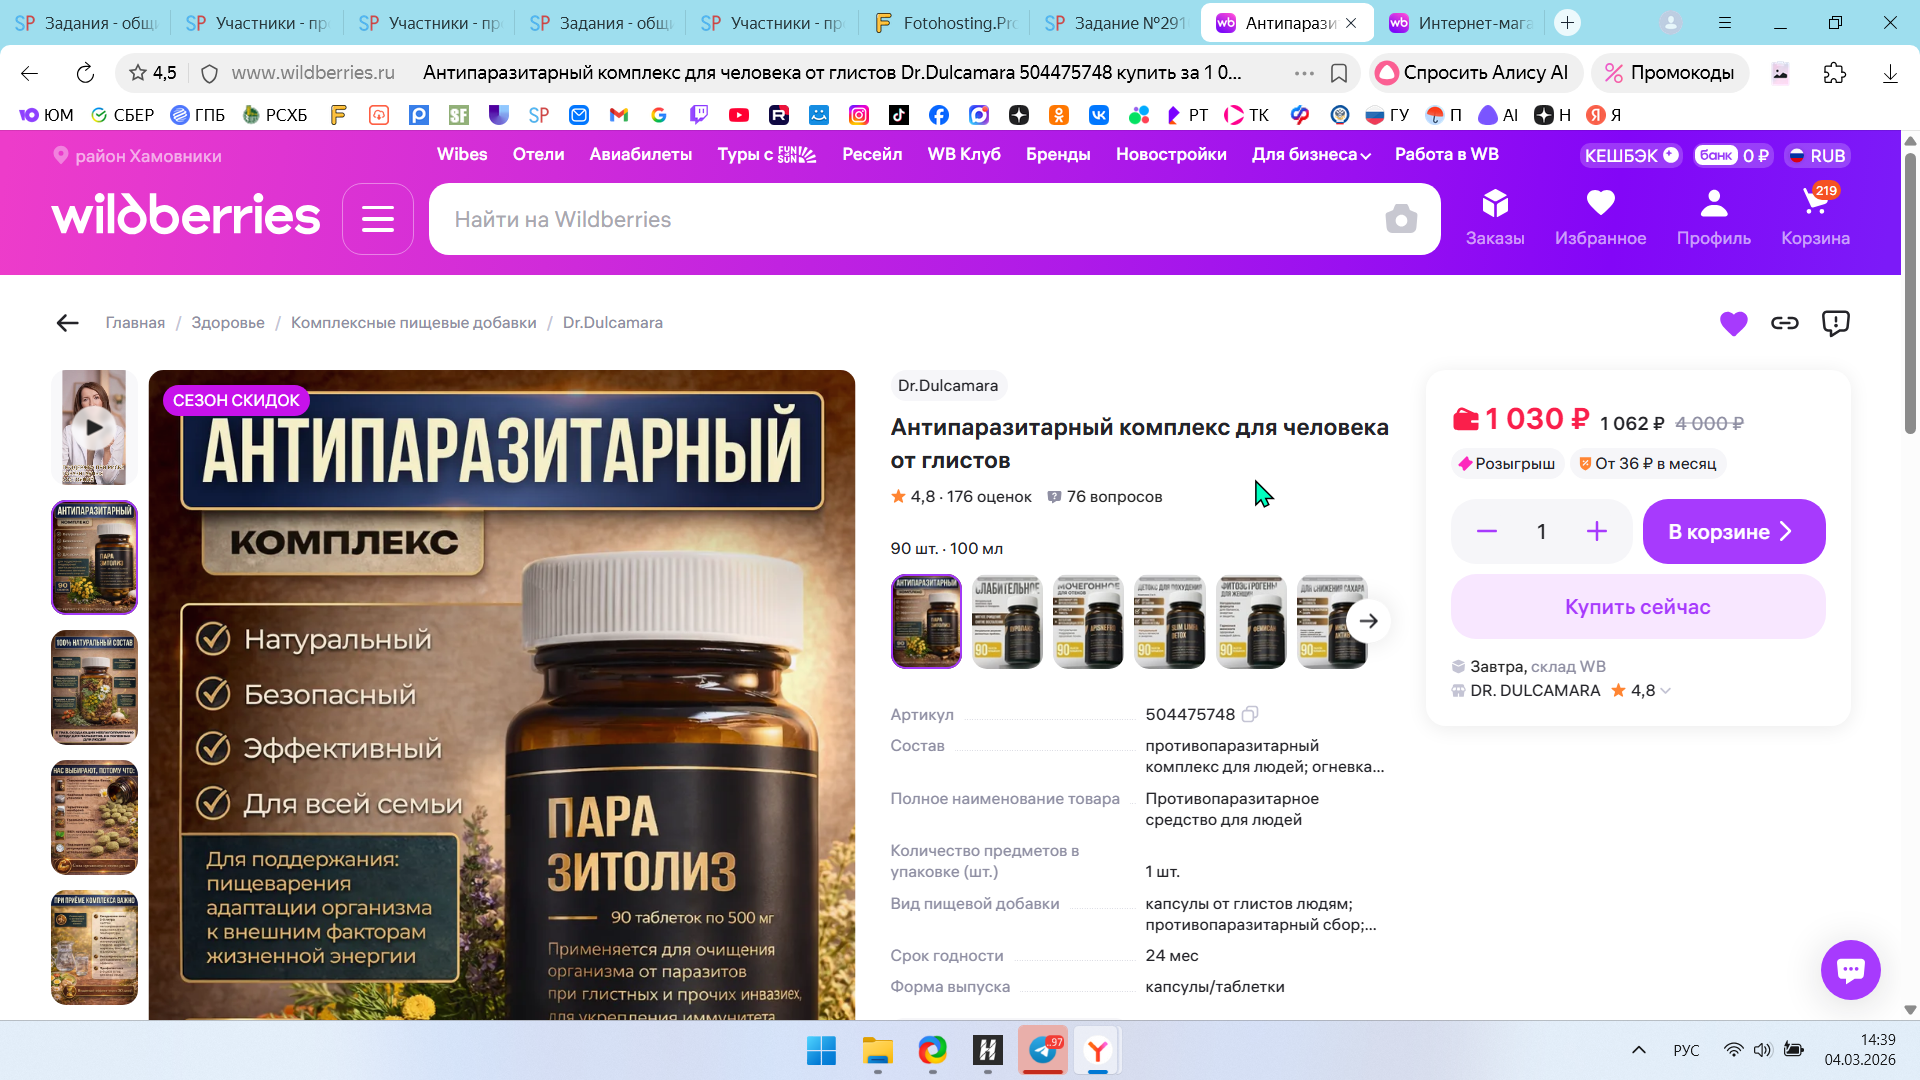The image size is (1920, 1080).
Task: Copy the article number 504475748
Action: click(x=1250, y=714)
